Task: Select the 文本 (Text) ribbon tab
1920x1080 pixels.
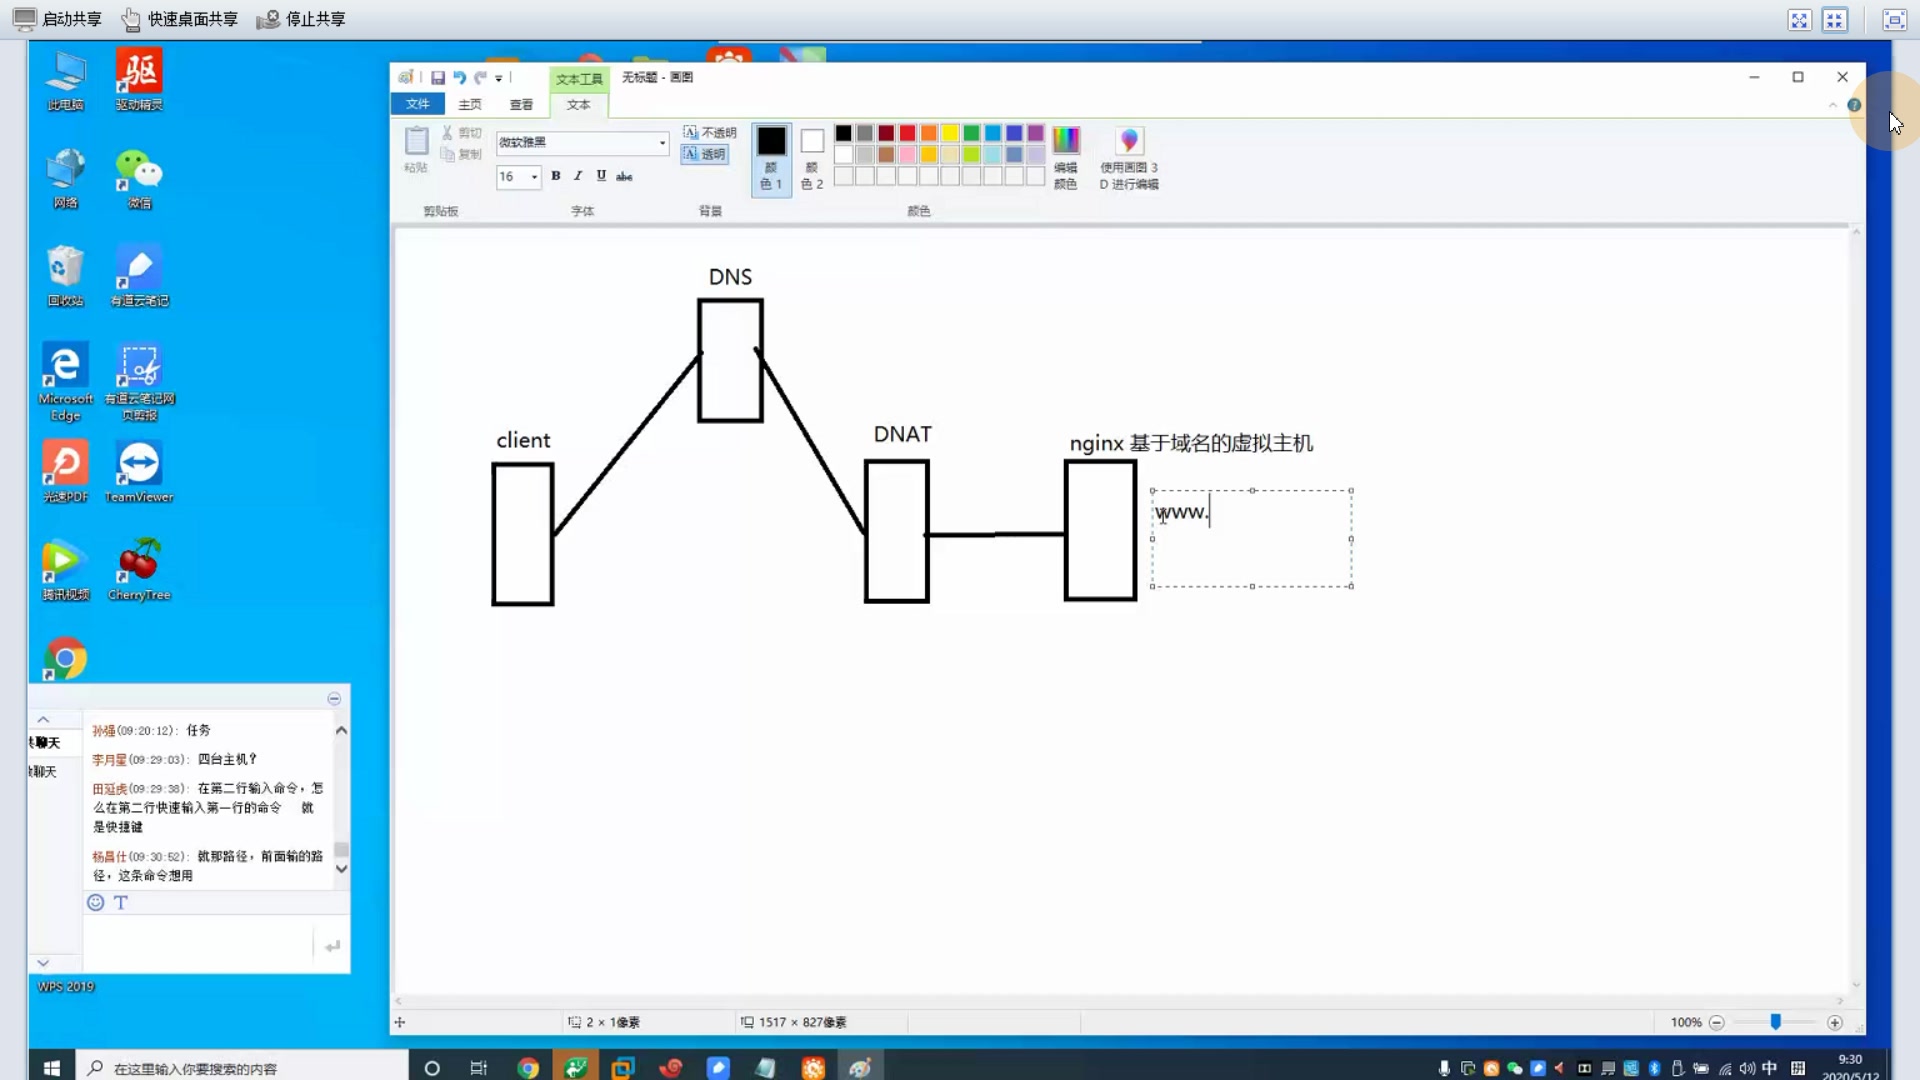Action: [578, 104]
